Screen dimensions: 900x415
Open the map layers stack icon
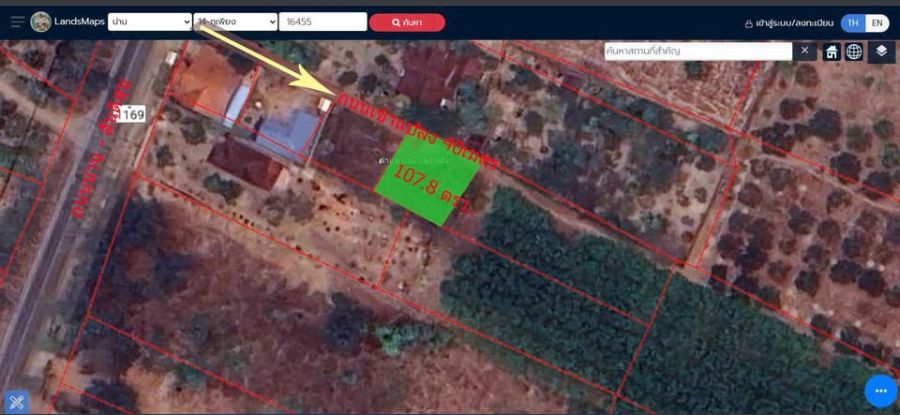881,52
